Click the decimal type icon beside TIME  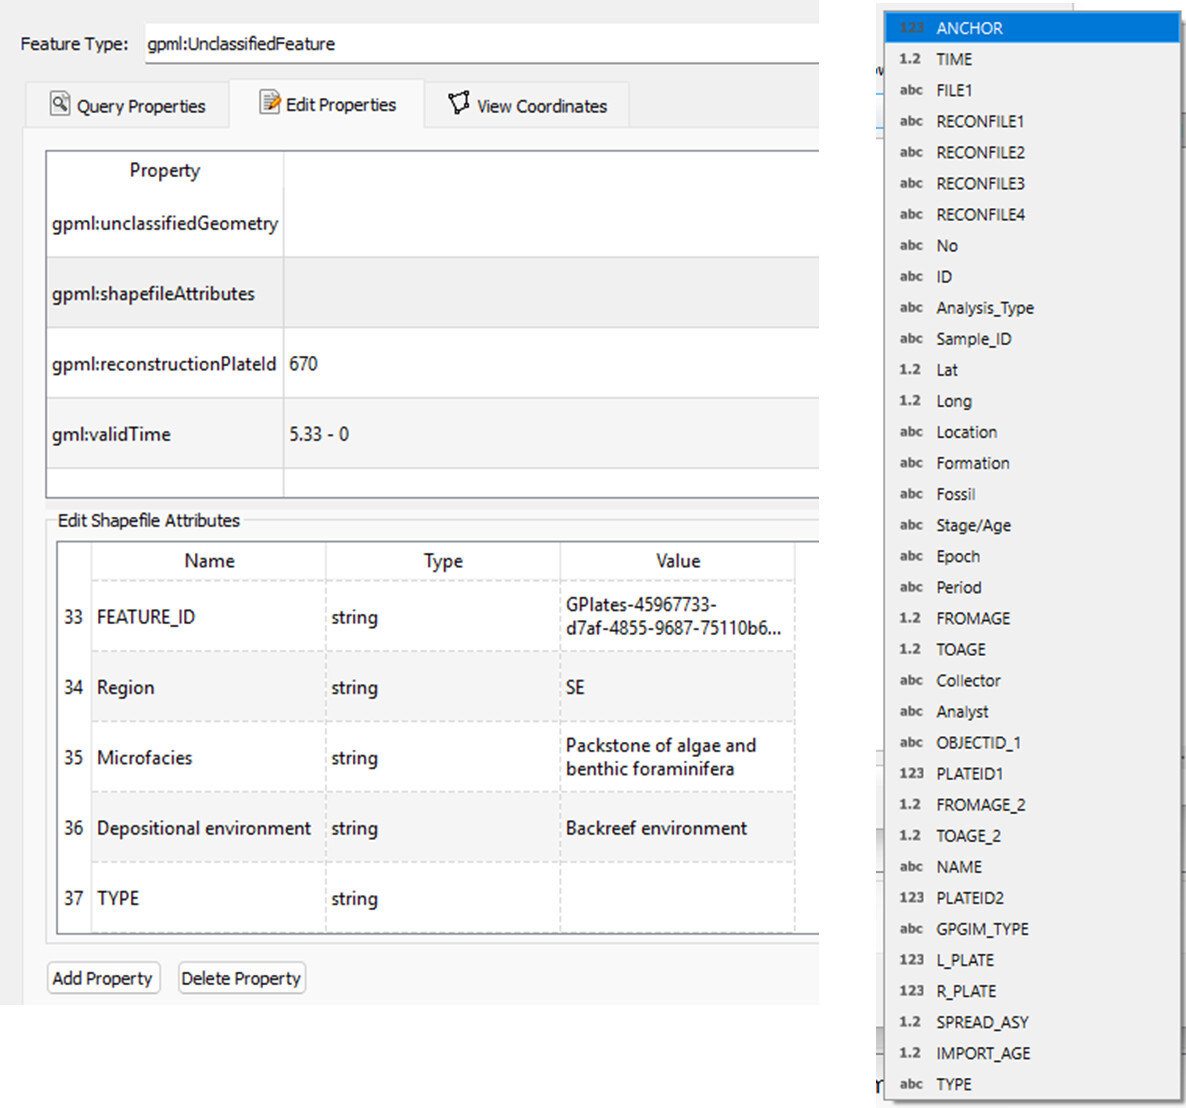coord(909,59)
